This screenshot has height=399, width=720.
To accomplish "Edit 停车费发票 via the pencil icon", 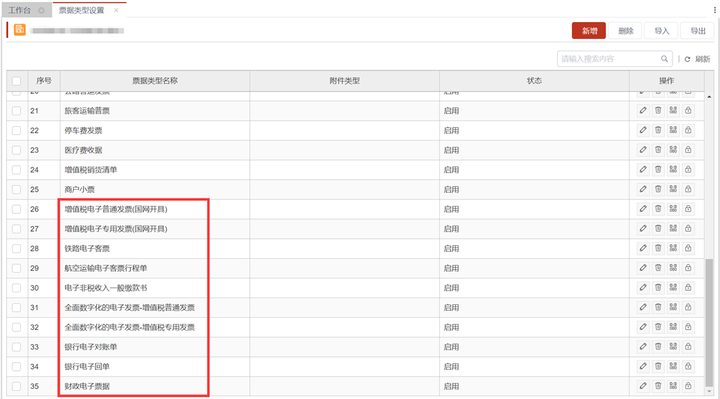I will click(x=643, y=130).
